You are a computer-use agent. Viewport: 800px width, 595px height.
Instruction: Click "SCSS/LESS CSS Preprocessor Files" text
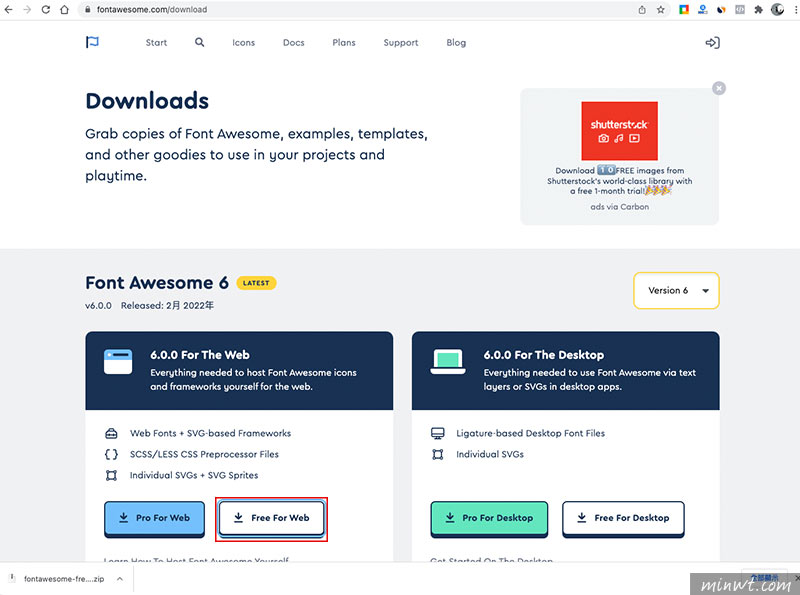[204, 454]
